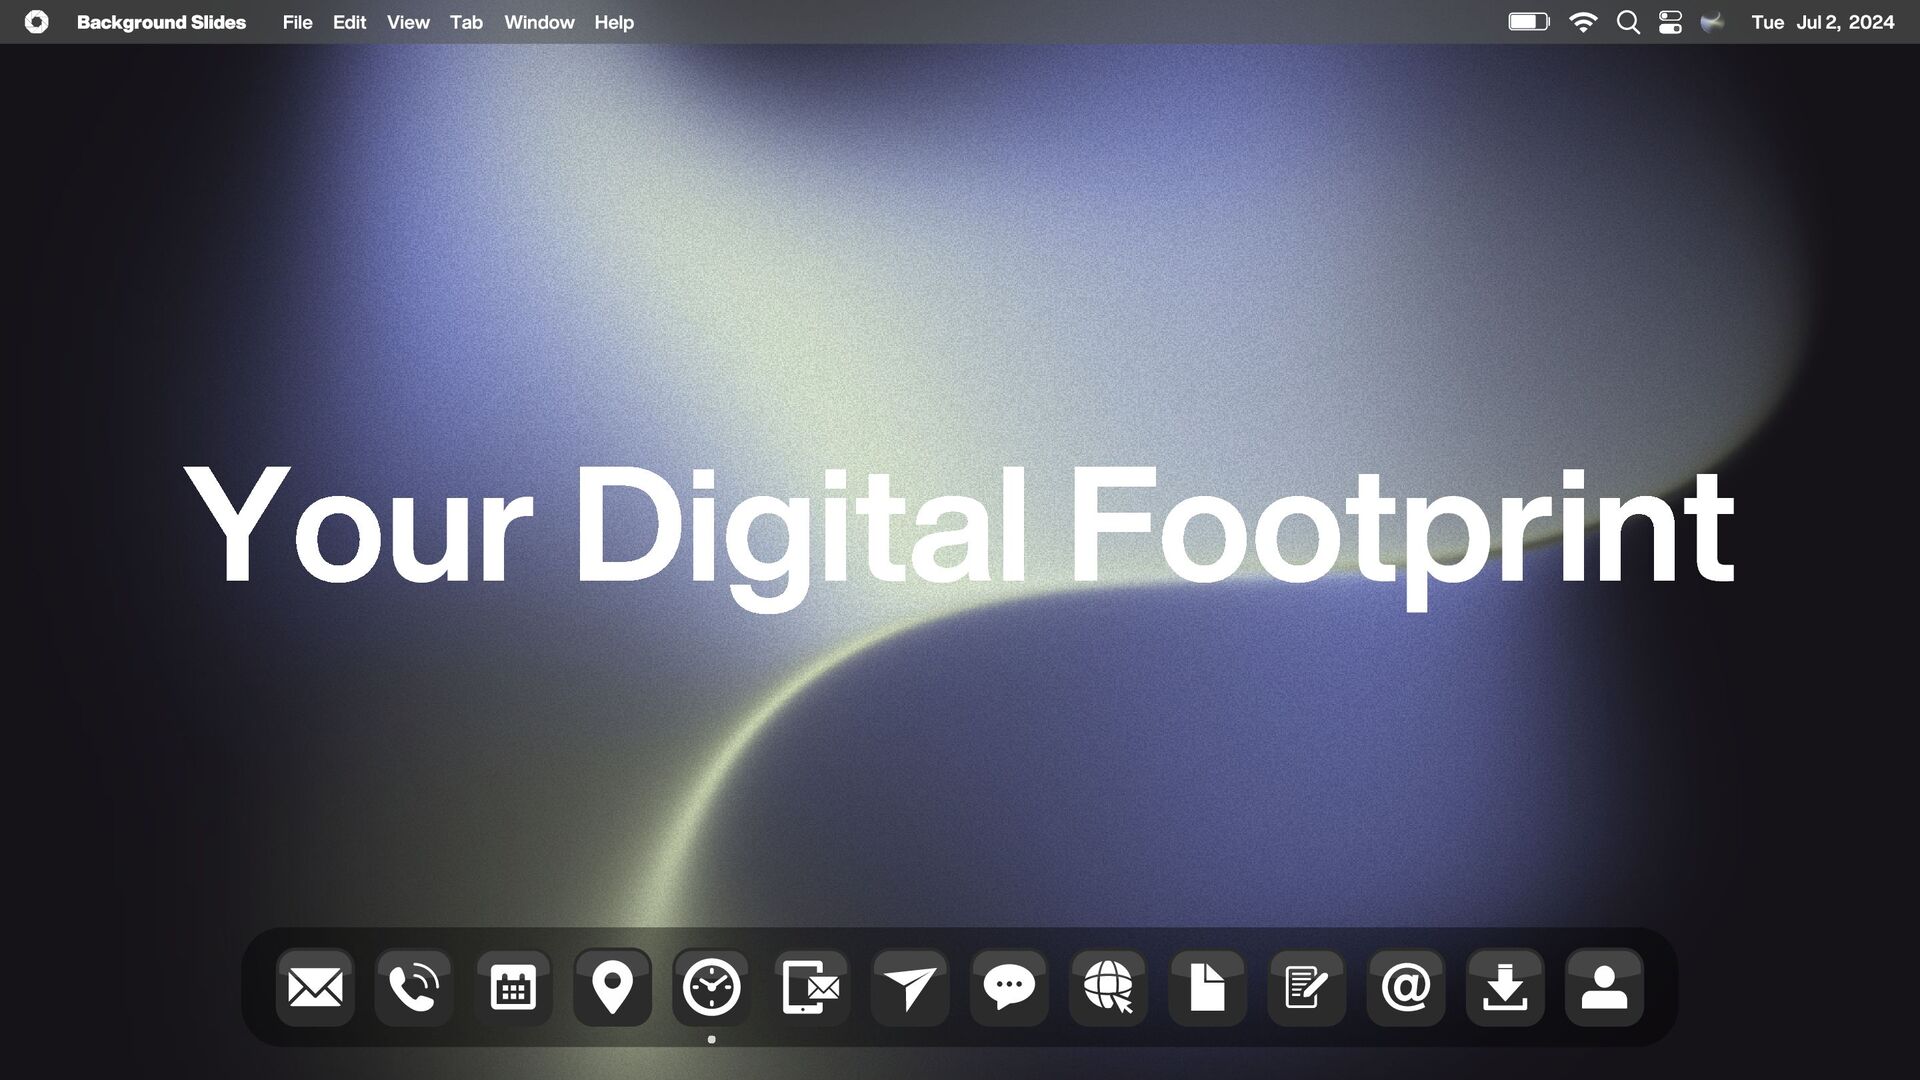
Task: Click the Spotlight search magnifier icon
Action: tap(1628, 22)
